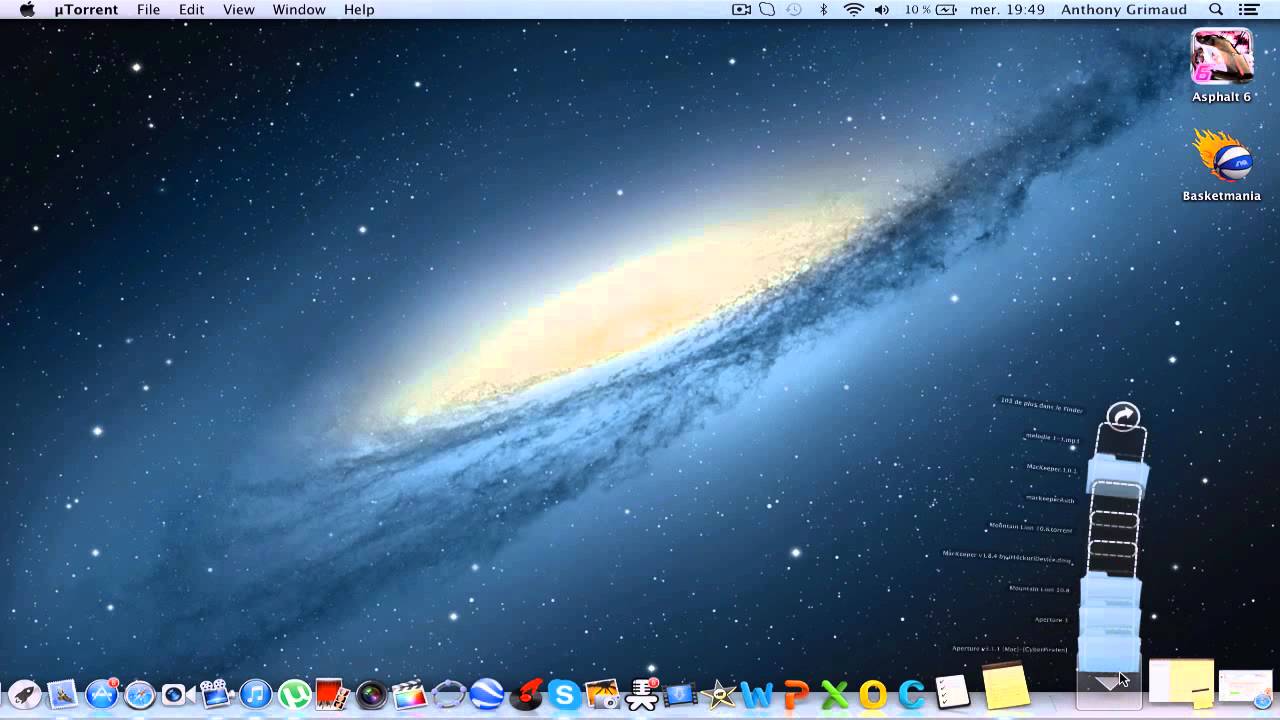Open Launchpad from the Dock
The width and height of the screenshot is (1280, 720).
25,693
